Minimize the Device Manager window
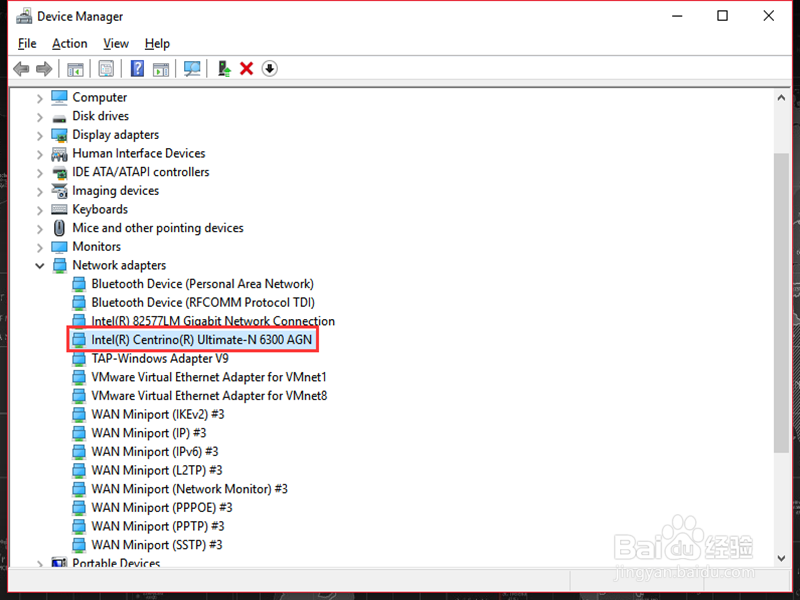The height and width of the screenshot is (600, 800). point(677,16)
